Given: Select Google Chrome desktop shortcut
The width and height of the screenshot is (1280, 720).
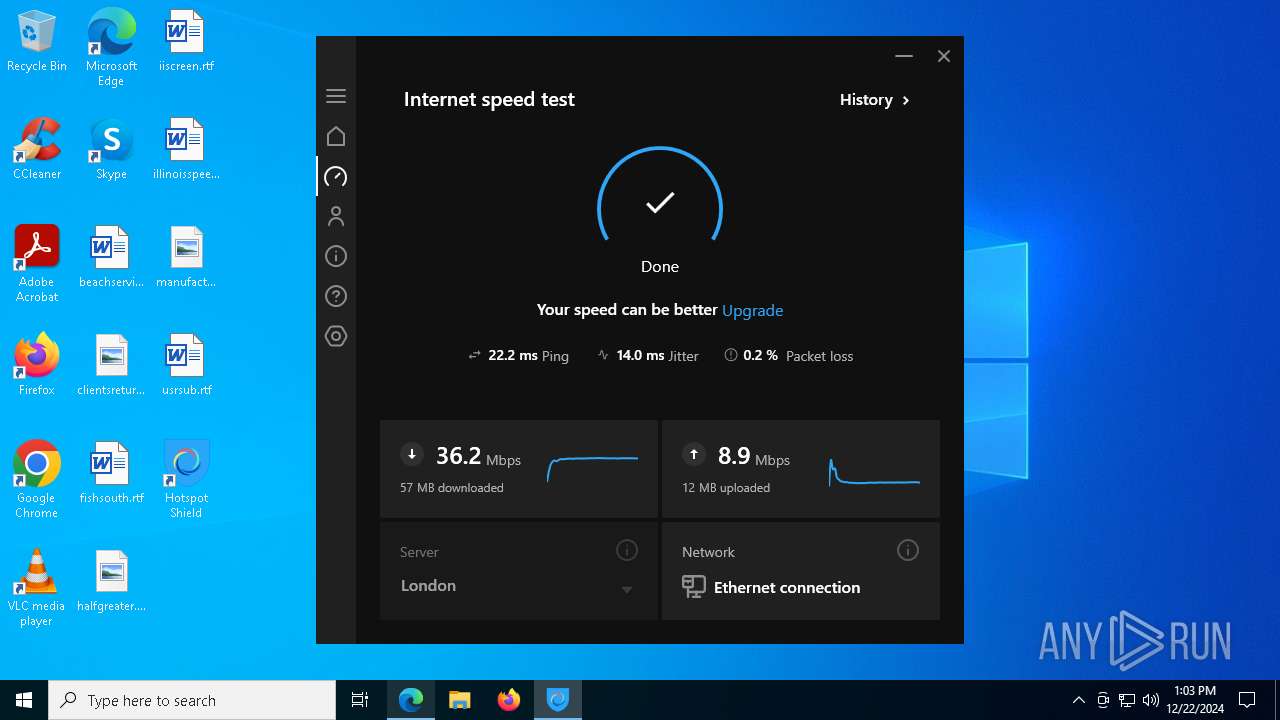Looking at the screenshot, I should point(37,479).
